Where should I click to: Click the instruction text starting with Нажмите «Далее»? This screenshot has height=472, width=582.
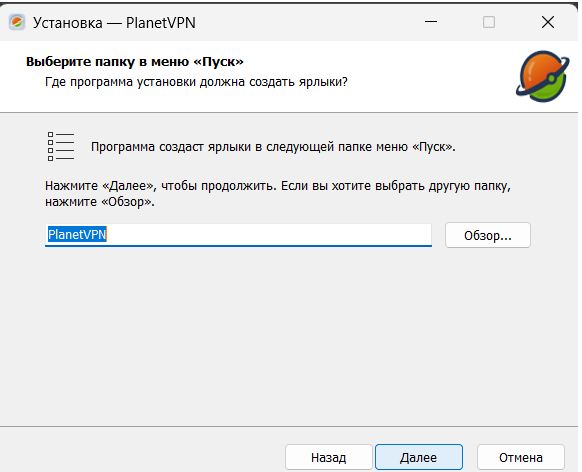click(278, 186)
